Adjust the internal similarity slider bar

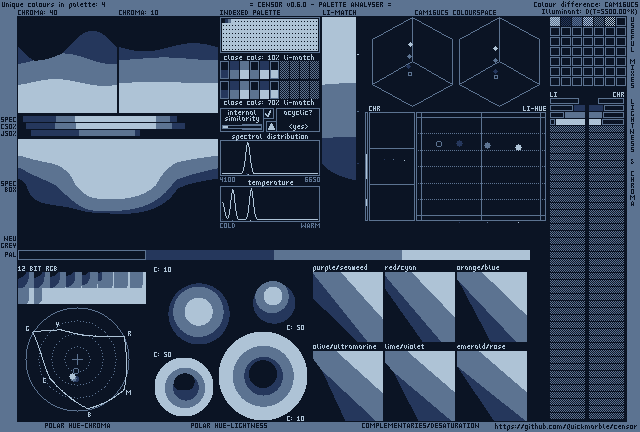pos(242,127)
